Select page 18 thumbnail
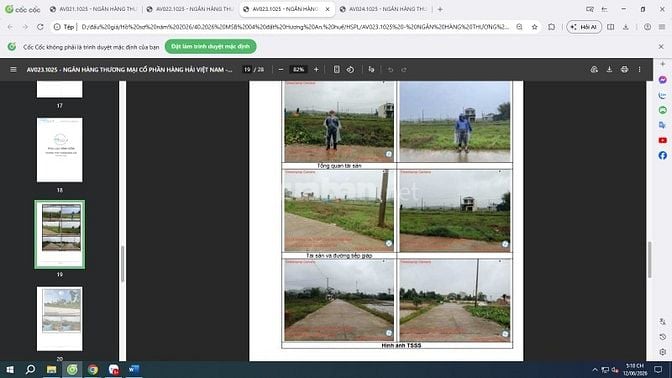The width and height of the screenshot is (672, 378). [x=60, y=150]
